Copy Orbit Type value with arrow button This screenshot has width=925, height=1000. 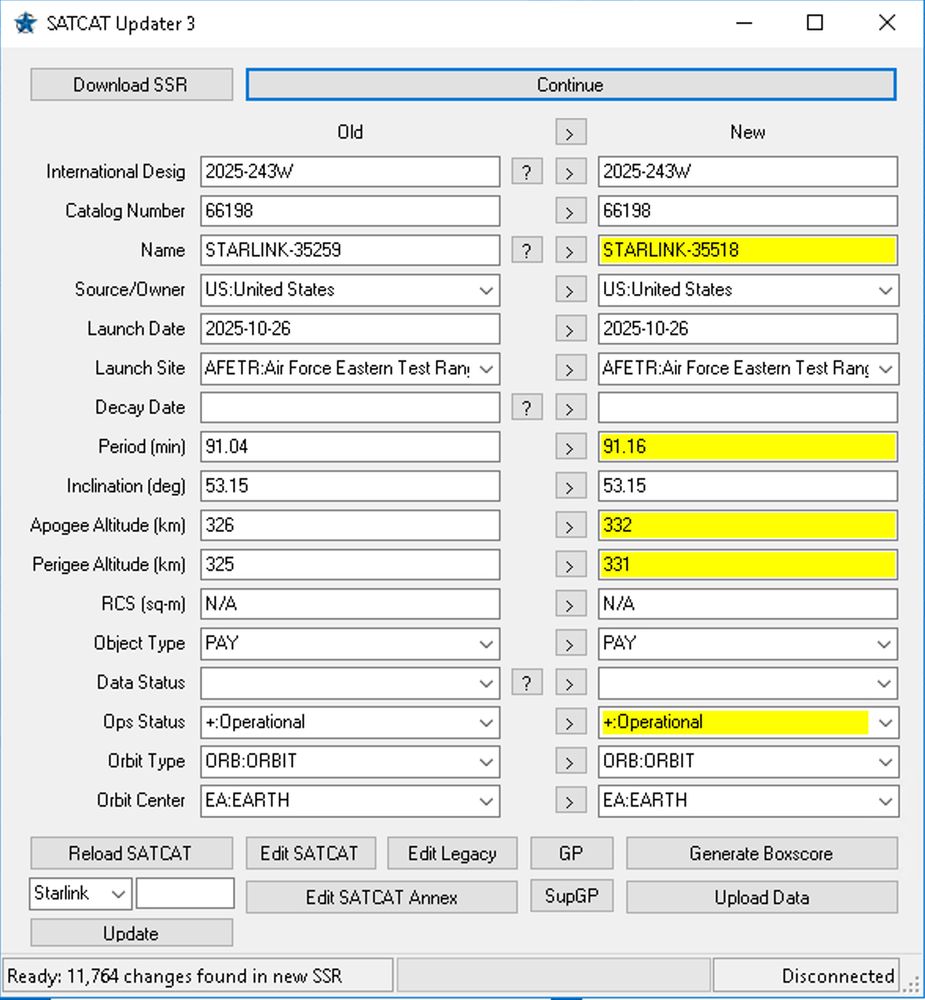[x=571, y=762]
